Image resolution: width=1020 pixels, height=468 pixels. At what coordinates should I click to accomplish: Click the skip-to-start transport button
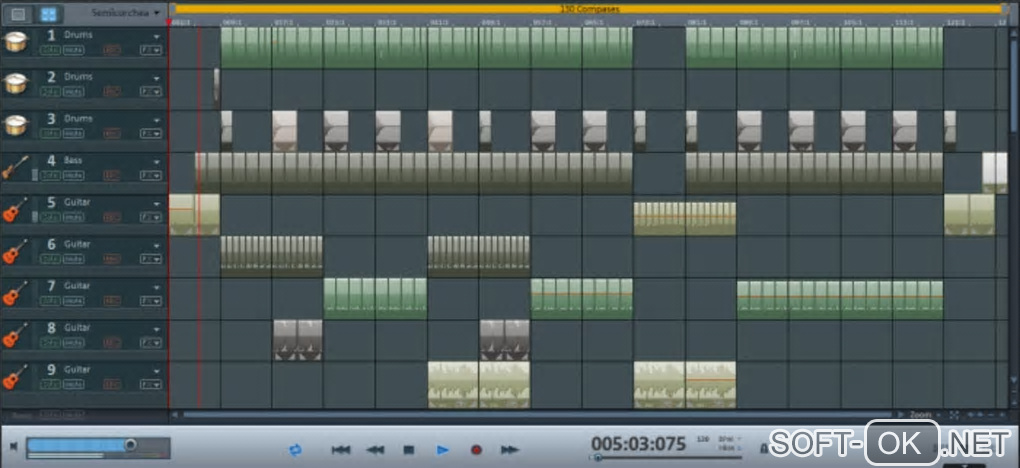341,450
